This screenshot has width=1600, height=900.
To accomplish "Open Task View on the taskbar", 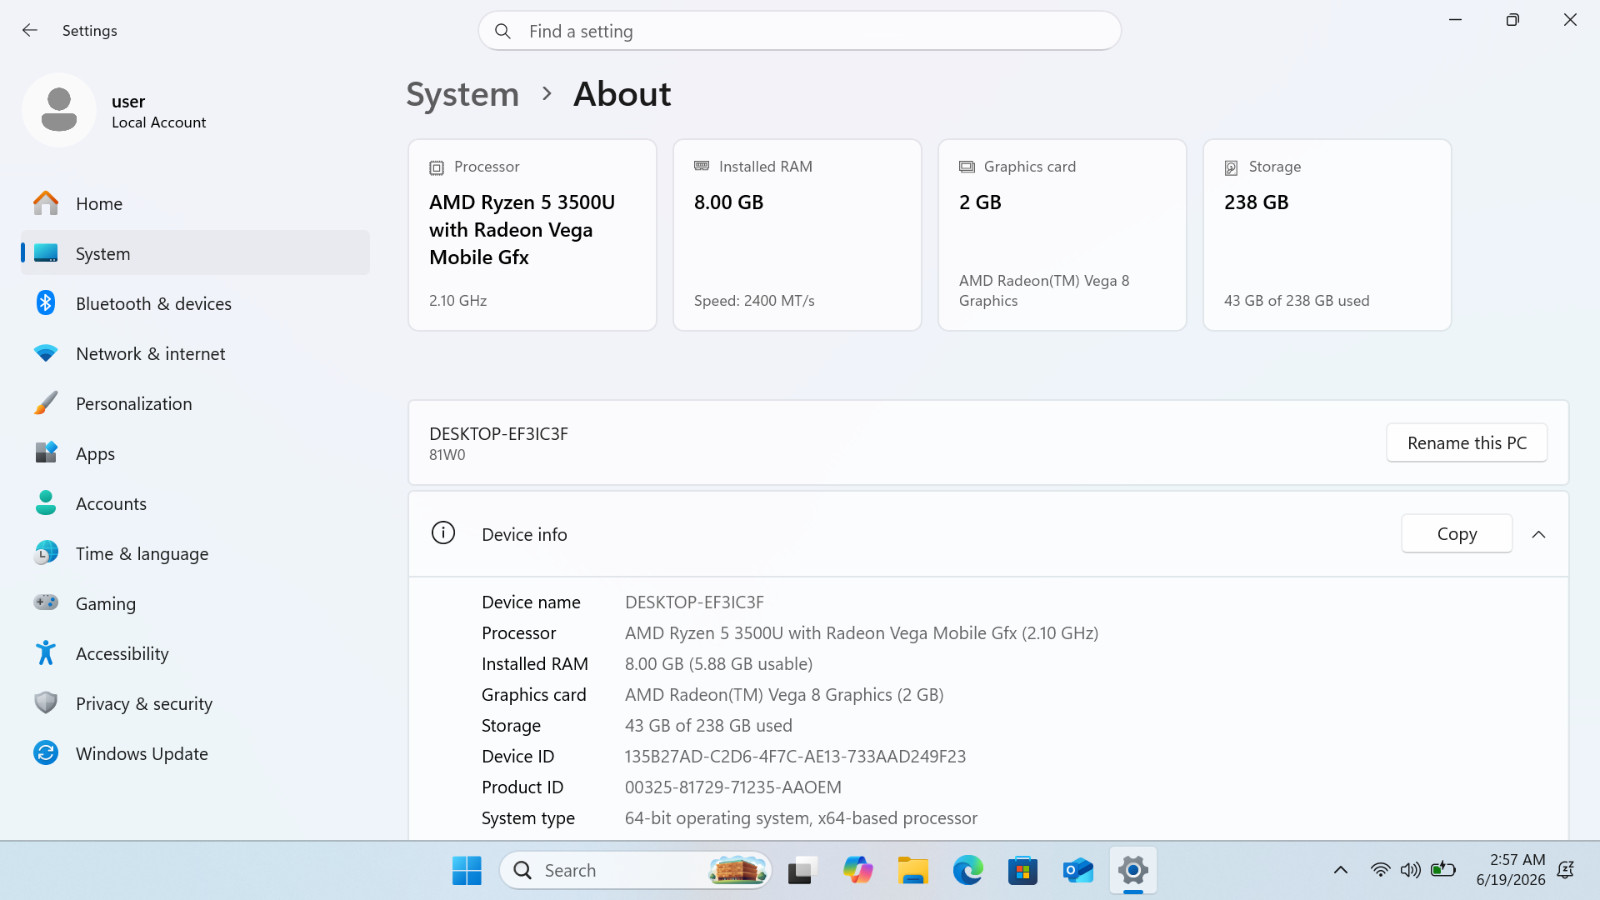I will pos(802,870).
